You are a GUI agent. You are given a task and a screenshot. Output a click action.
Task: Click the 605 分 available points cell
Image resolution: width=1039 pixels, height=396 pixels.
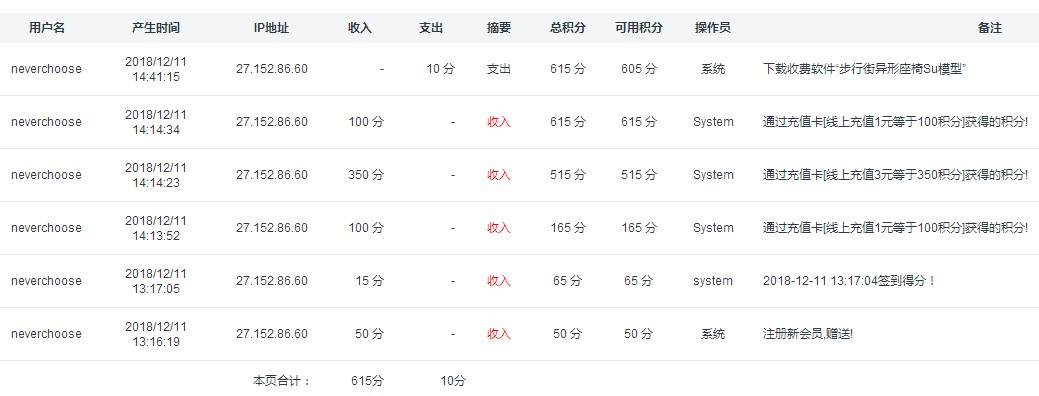(639, 69)
